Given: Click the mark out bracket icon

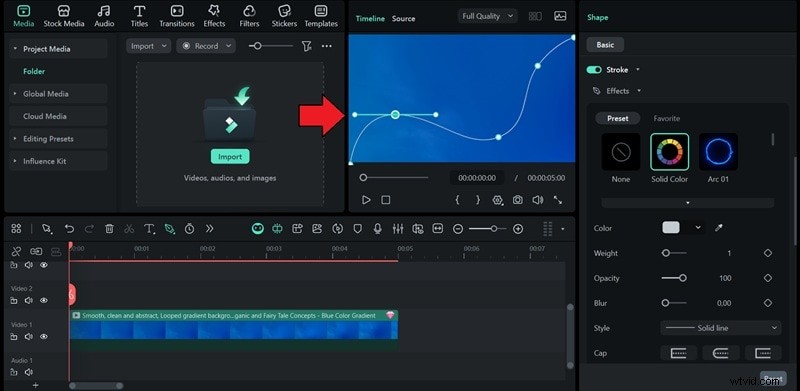Looking at the screenshot, I should point(478,200).
